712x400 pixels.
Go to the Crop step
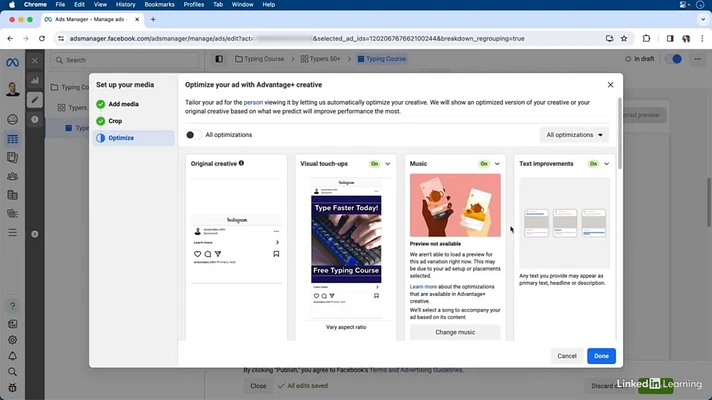coord(116,121)
